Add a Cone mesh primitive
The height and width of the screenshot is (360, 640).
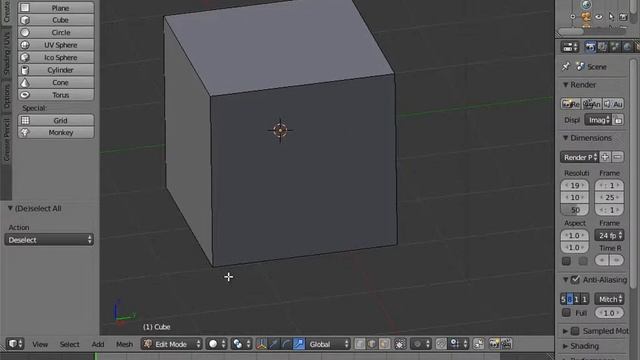[56, 82]
